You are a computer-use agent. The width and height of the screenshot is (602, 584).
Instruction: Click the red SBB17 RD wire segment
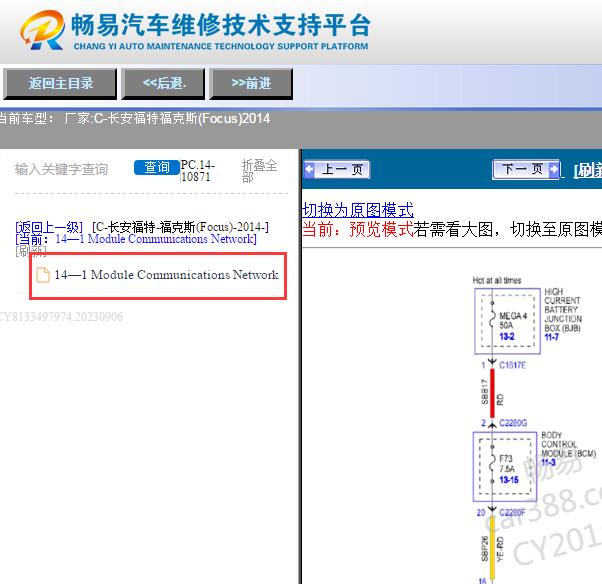pyautogui.click(x=492, y=394)
